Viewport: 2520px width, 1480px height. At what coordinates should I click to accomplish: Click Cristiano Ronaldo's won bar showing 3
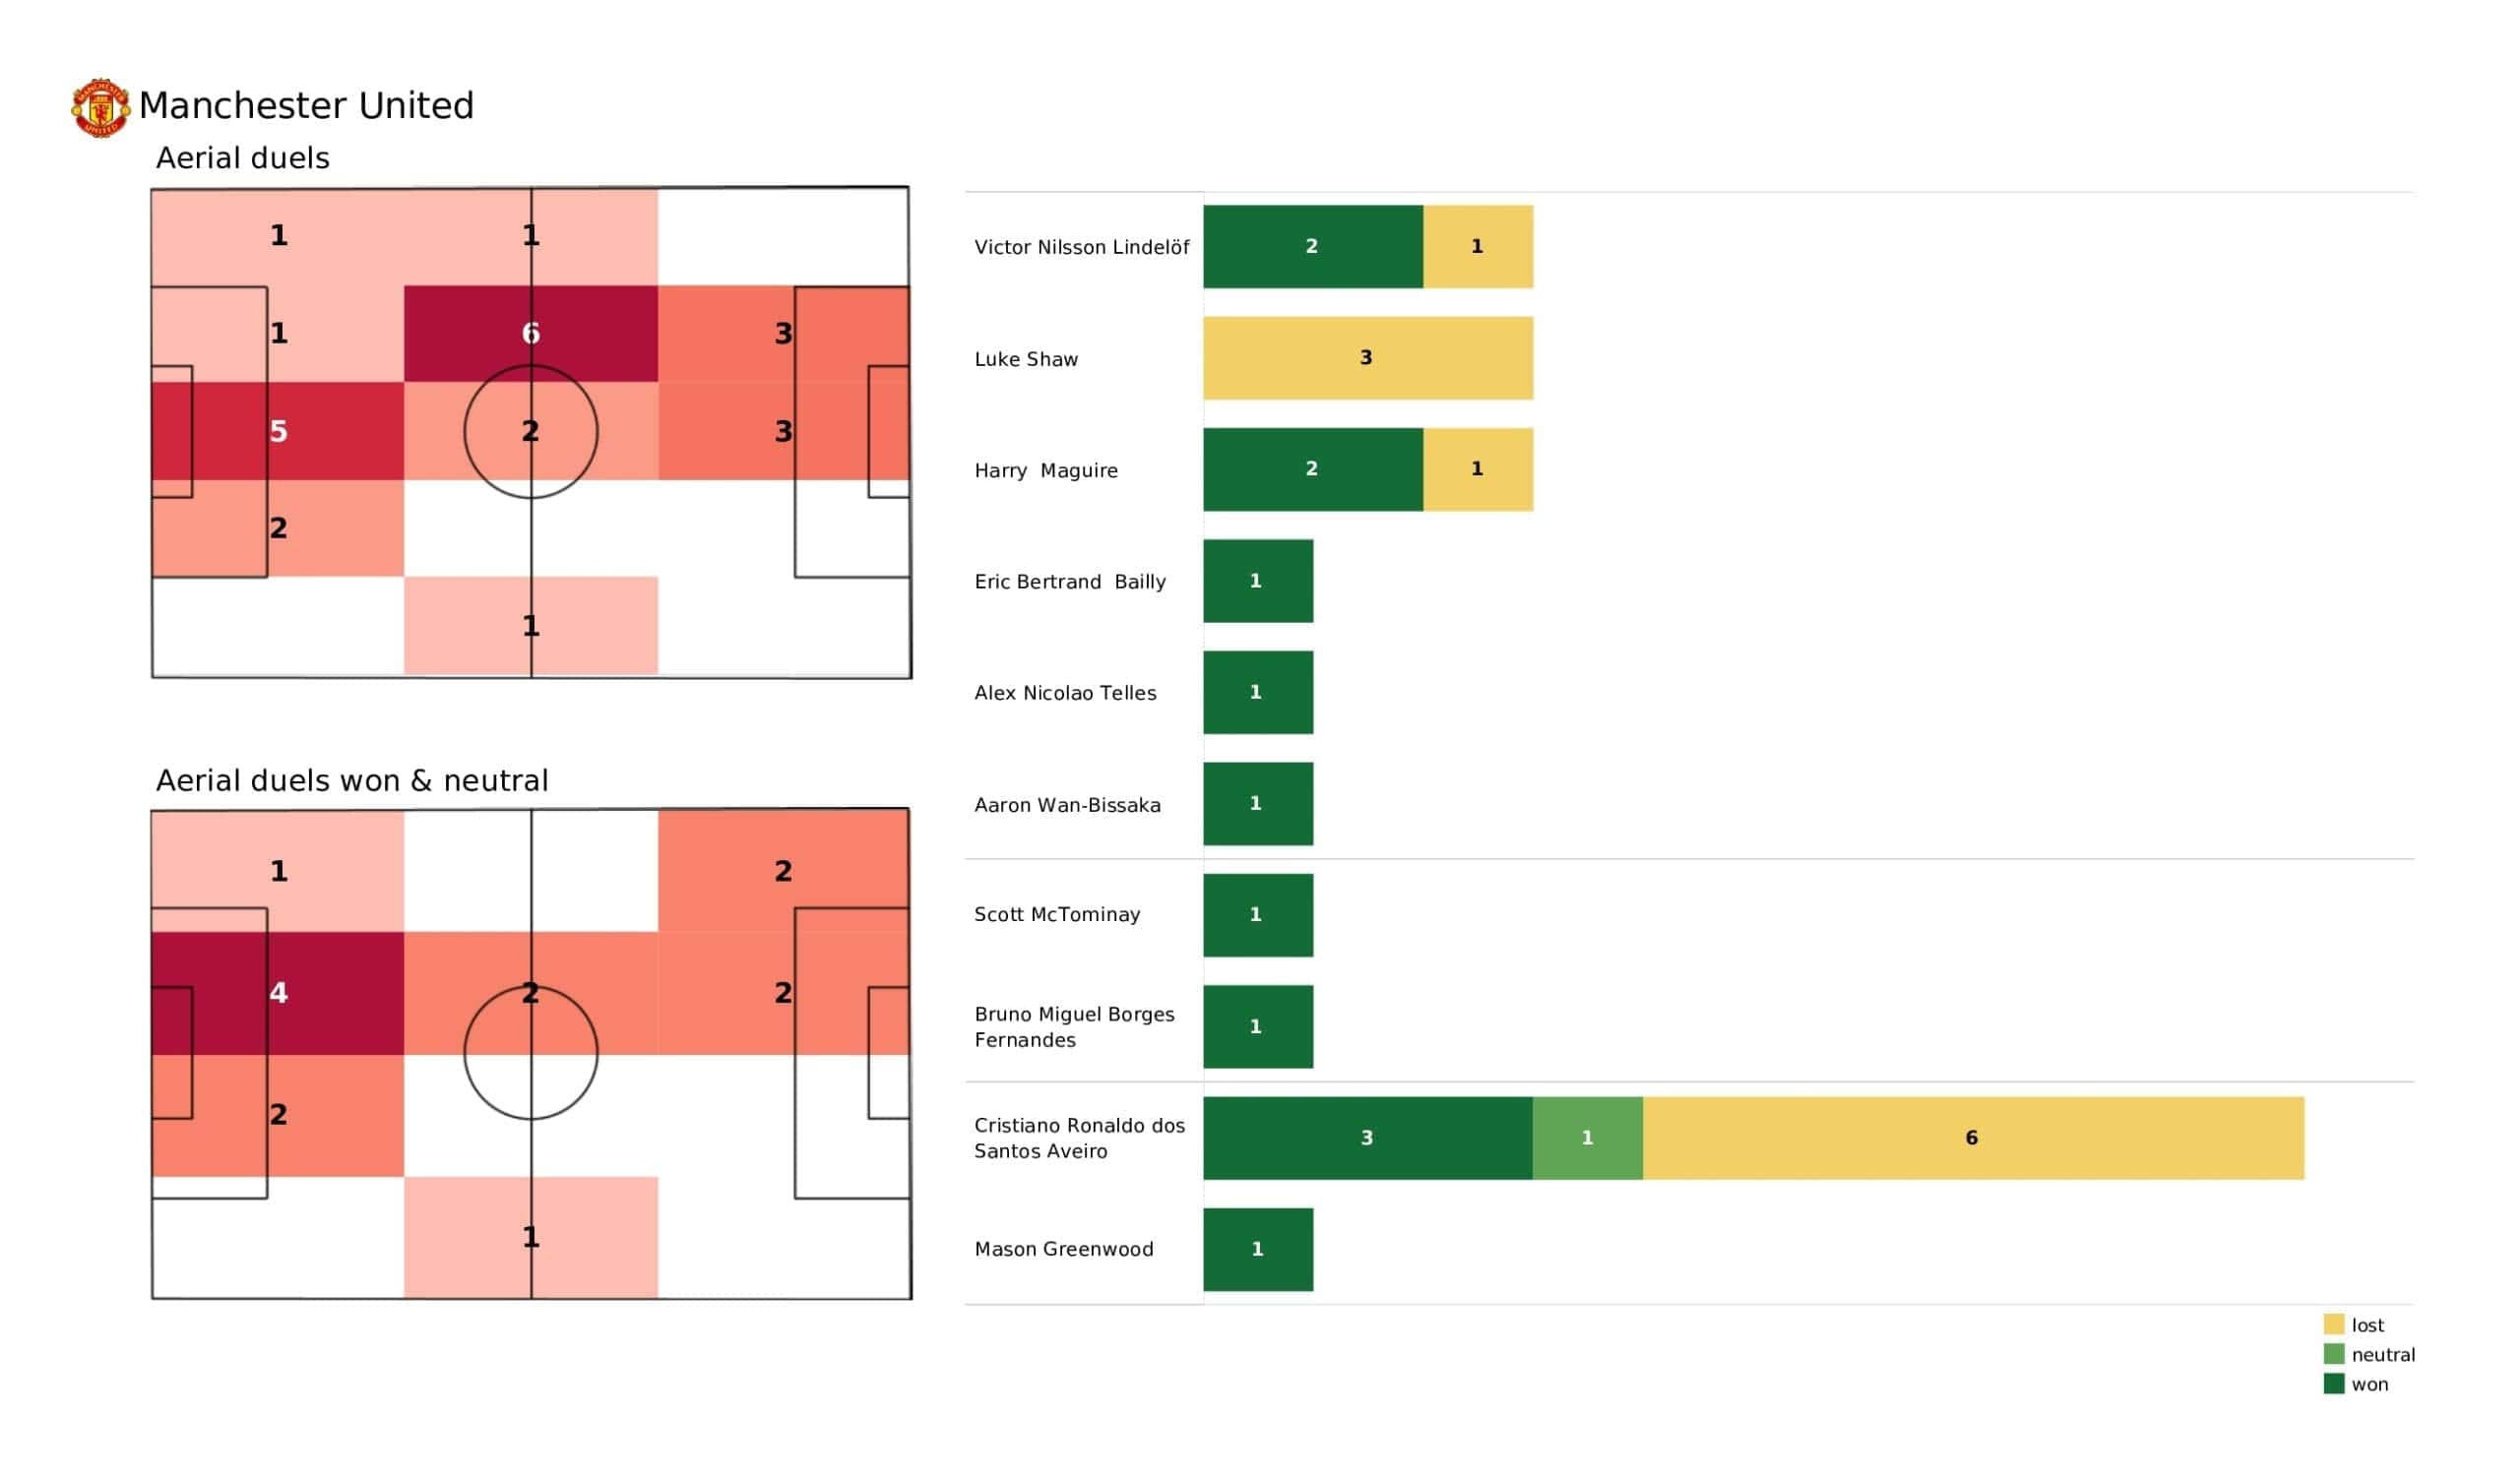1367,1137
